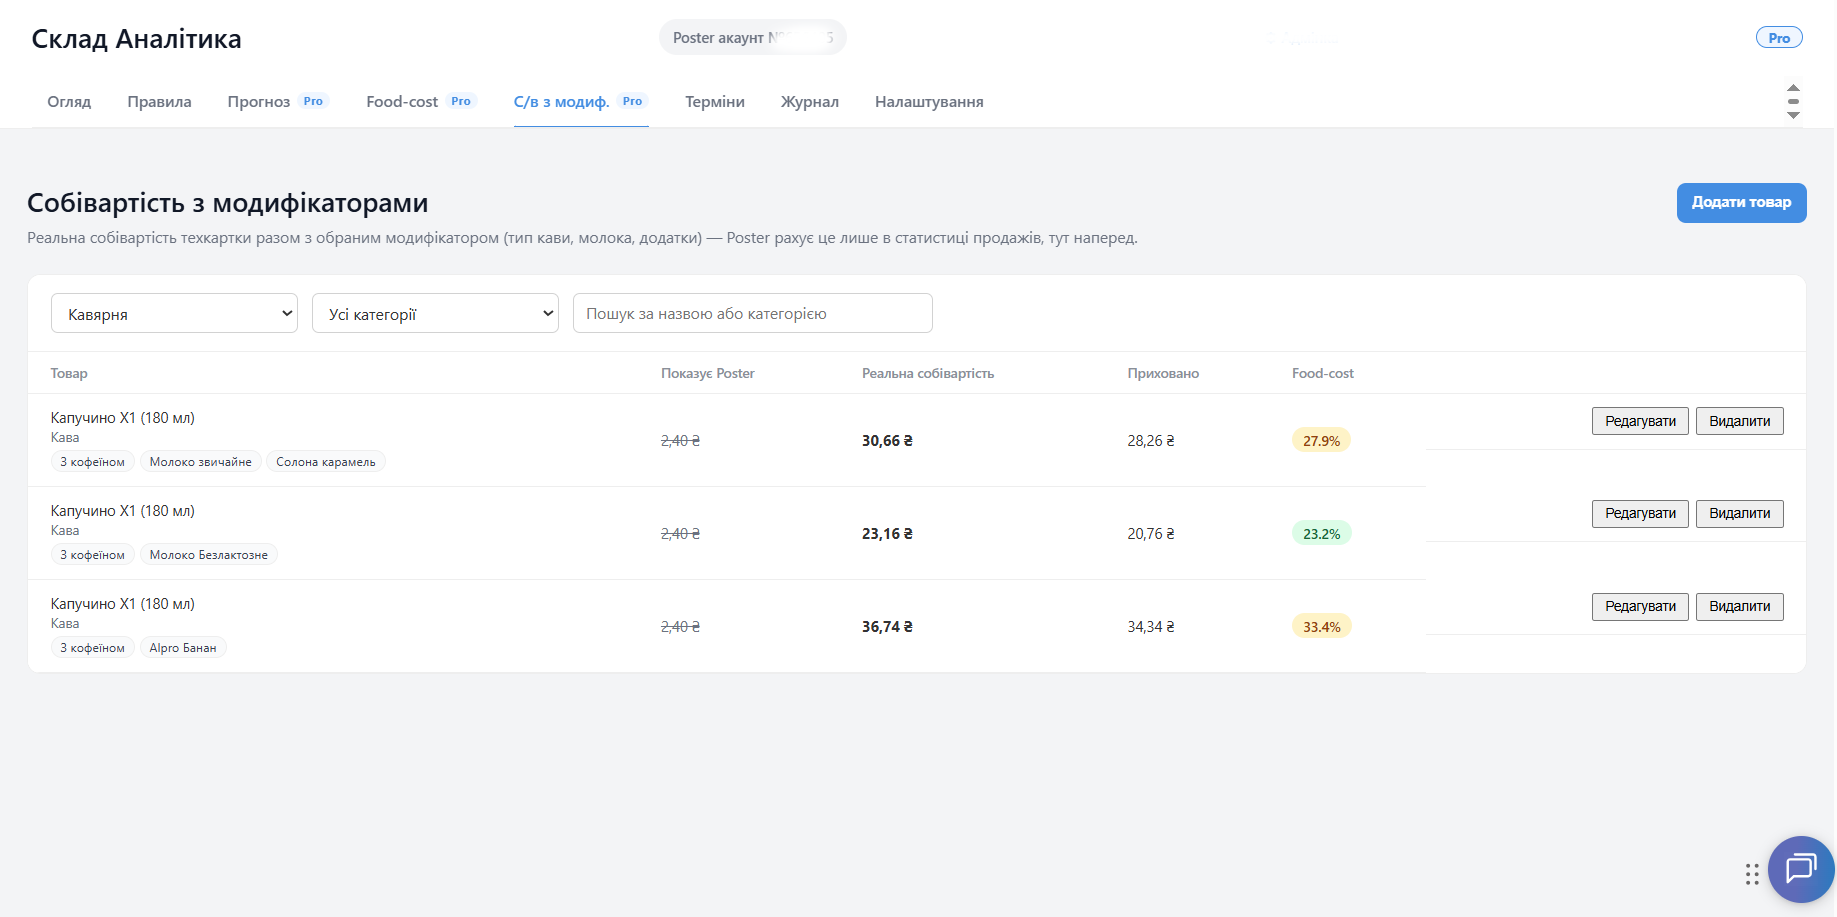Click the Pro badge in header
Screen dimensions: 1837x917
[x=1779, y=38]
